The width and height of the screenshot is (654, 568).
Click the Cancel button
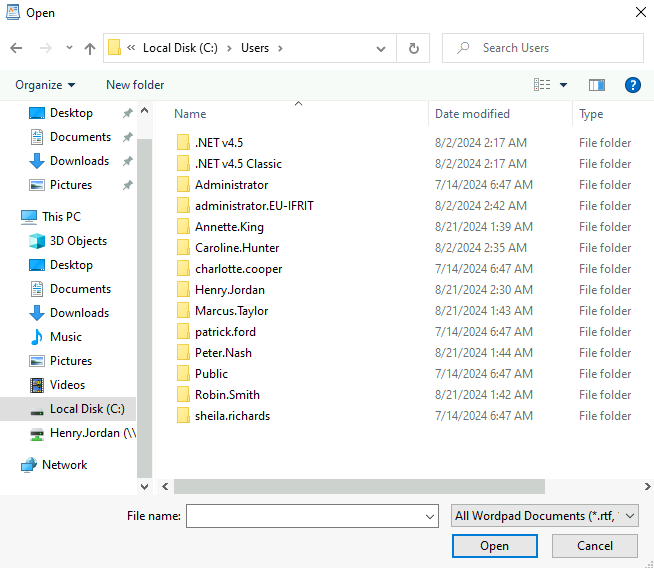click(x=594, y=546)
